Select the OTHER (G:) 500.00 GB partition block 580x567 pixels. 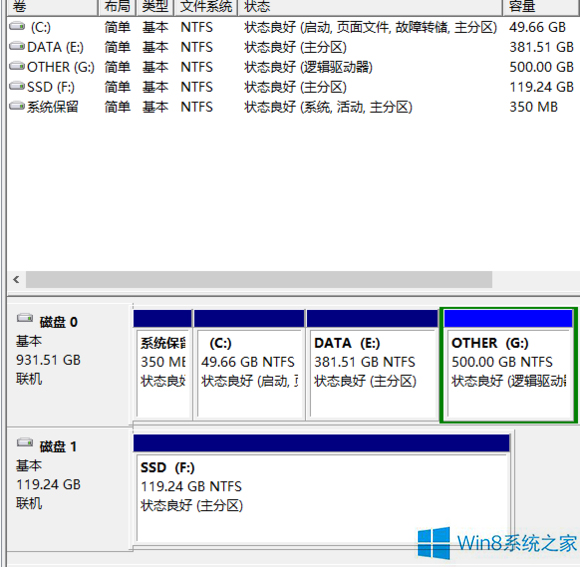(509, 365)
